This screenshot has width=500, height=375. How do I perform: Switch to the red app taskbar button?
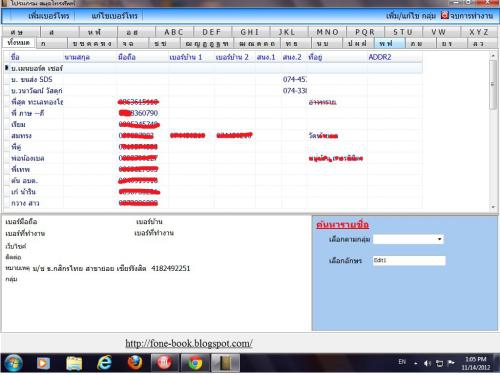pos(164,363)
